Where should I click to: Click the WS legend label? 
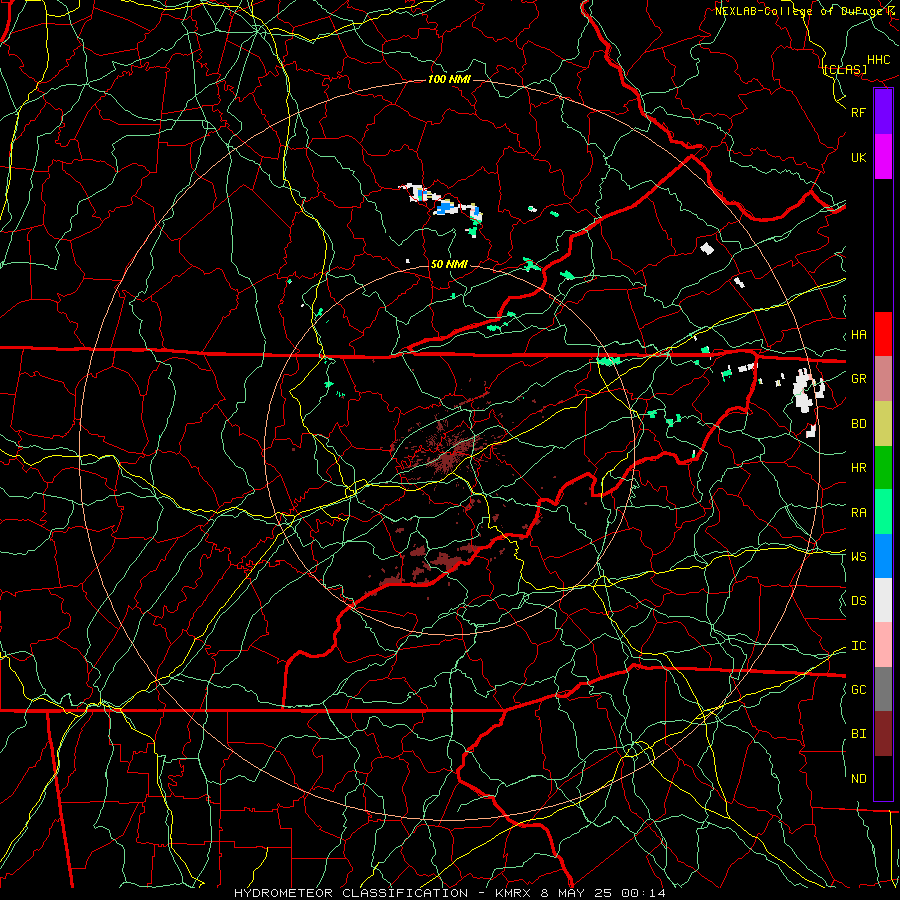click(x=859, y=557)
